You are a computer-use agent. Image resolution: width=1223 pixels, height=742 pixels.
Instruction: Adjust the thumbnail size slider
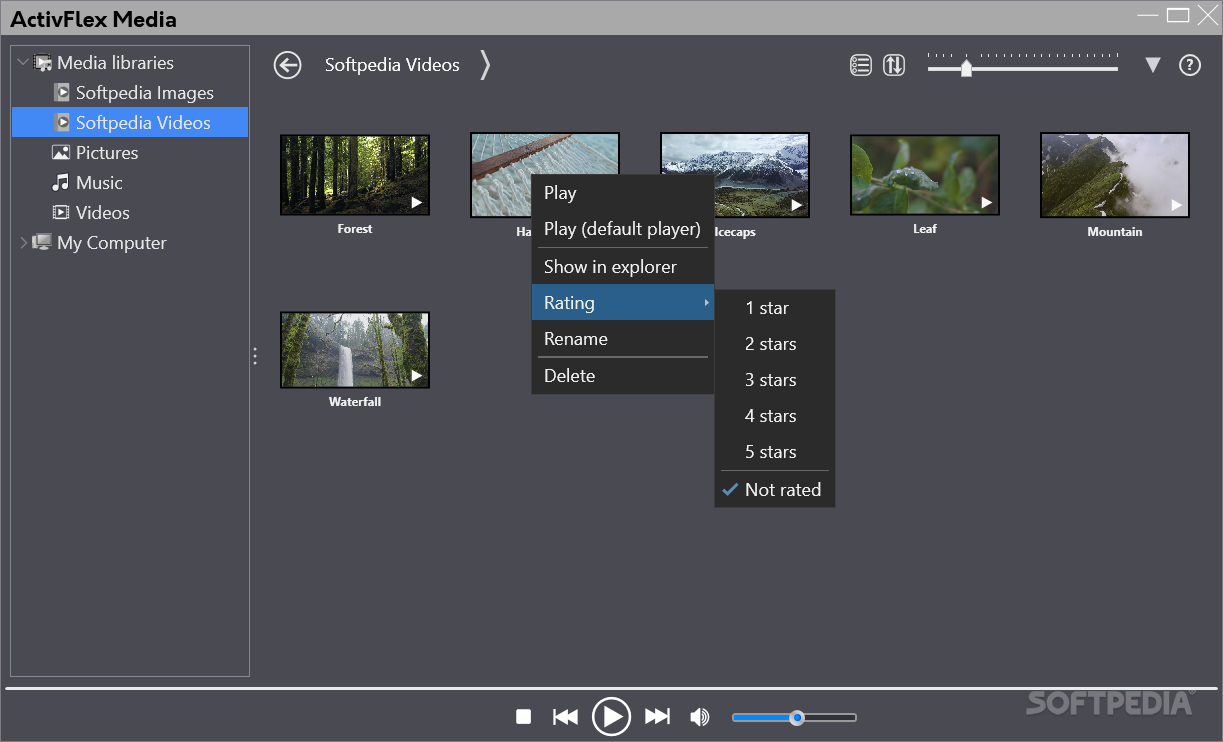click(1022, 65)
